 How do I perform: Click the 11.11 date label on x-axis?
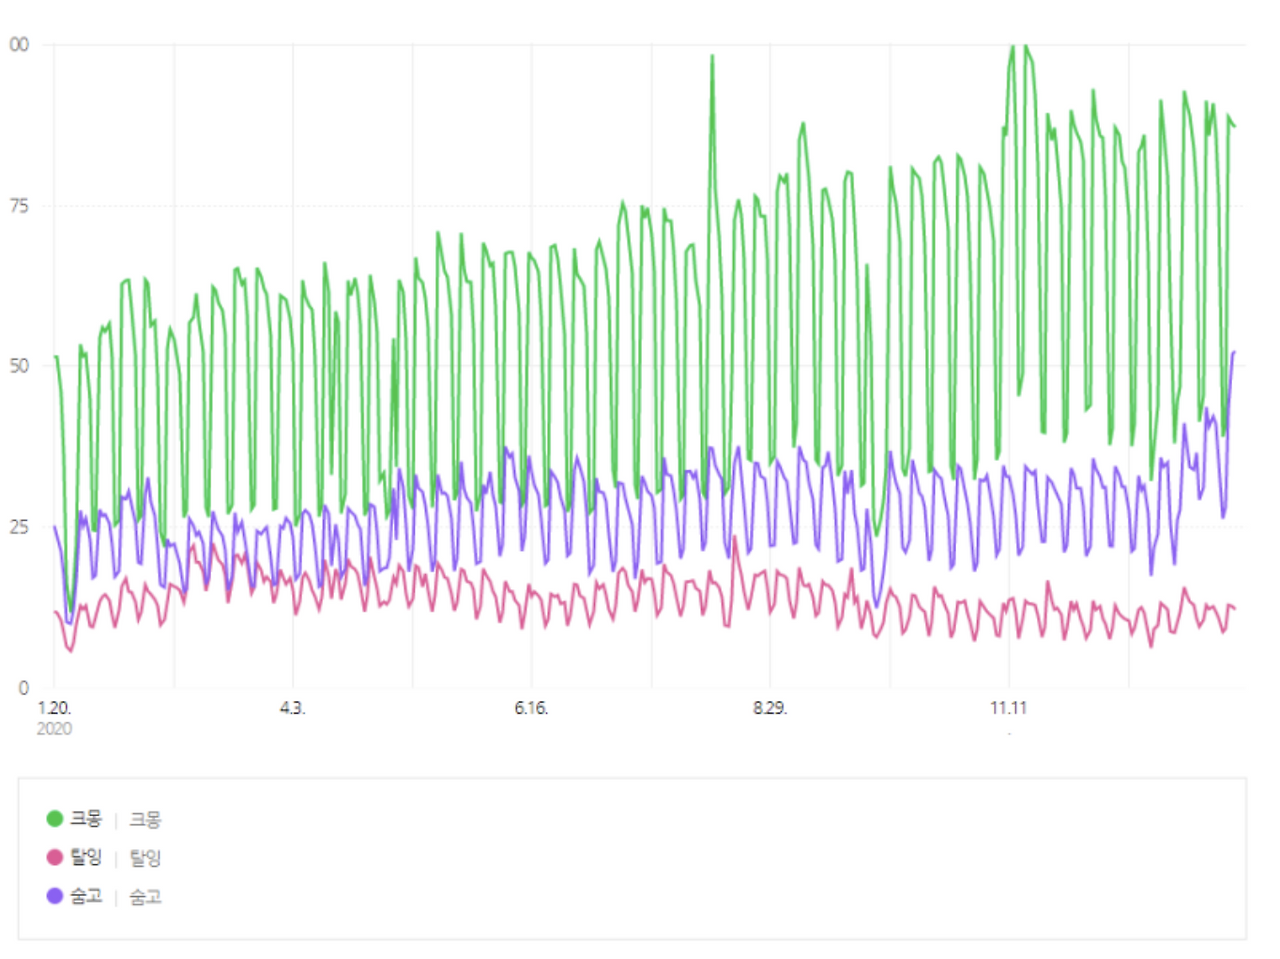pyautogui.click(x=1009, y=708)
